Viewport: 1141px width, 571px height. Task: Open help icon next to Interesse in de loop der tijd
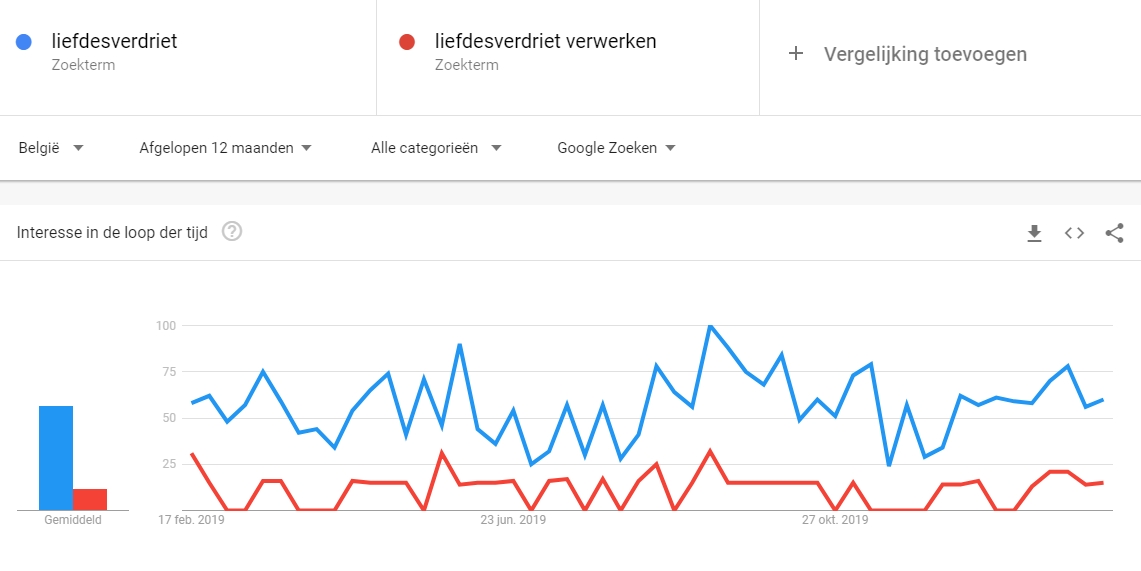coord(232,232)
